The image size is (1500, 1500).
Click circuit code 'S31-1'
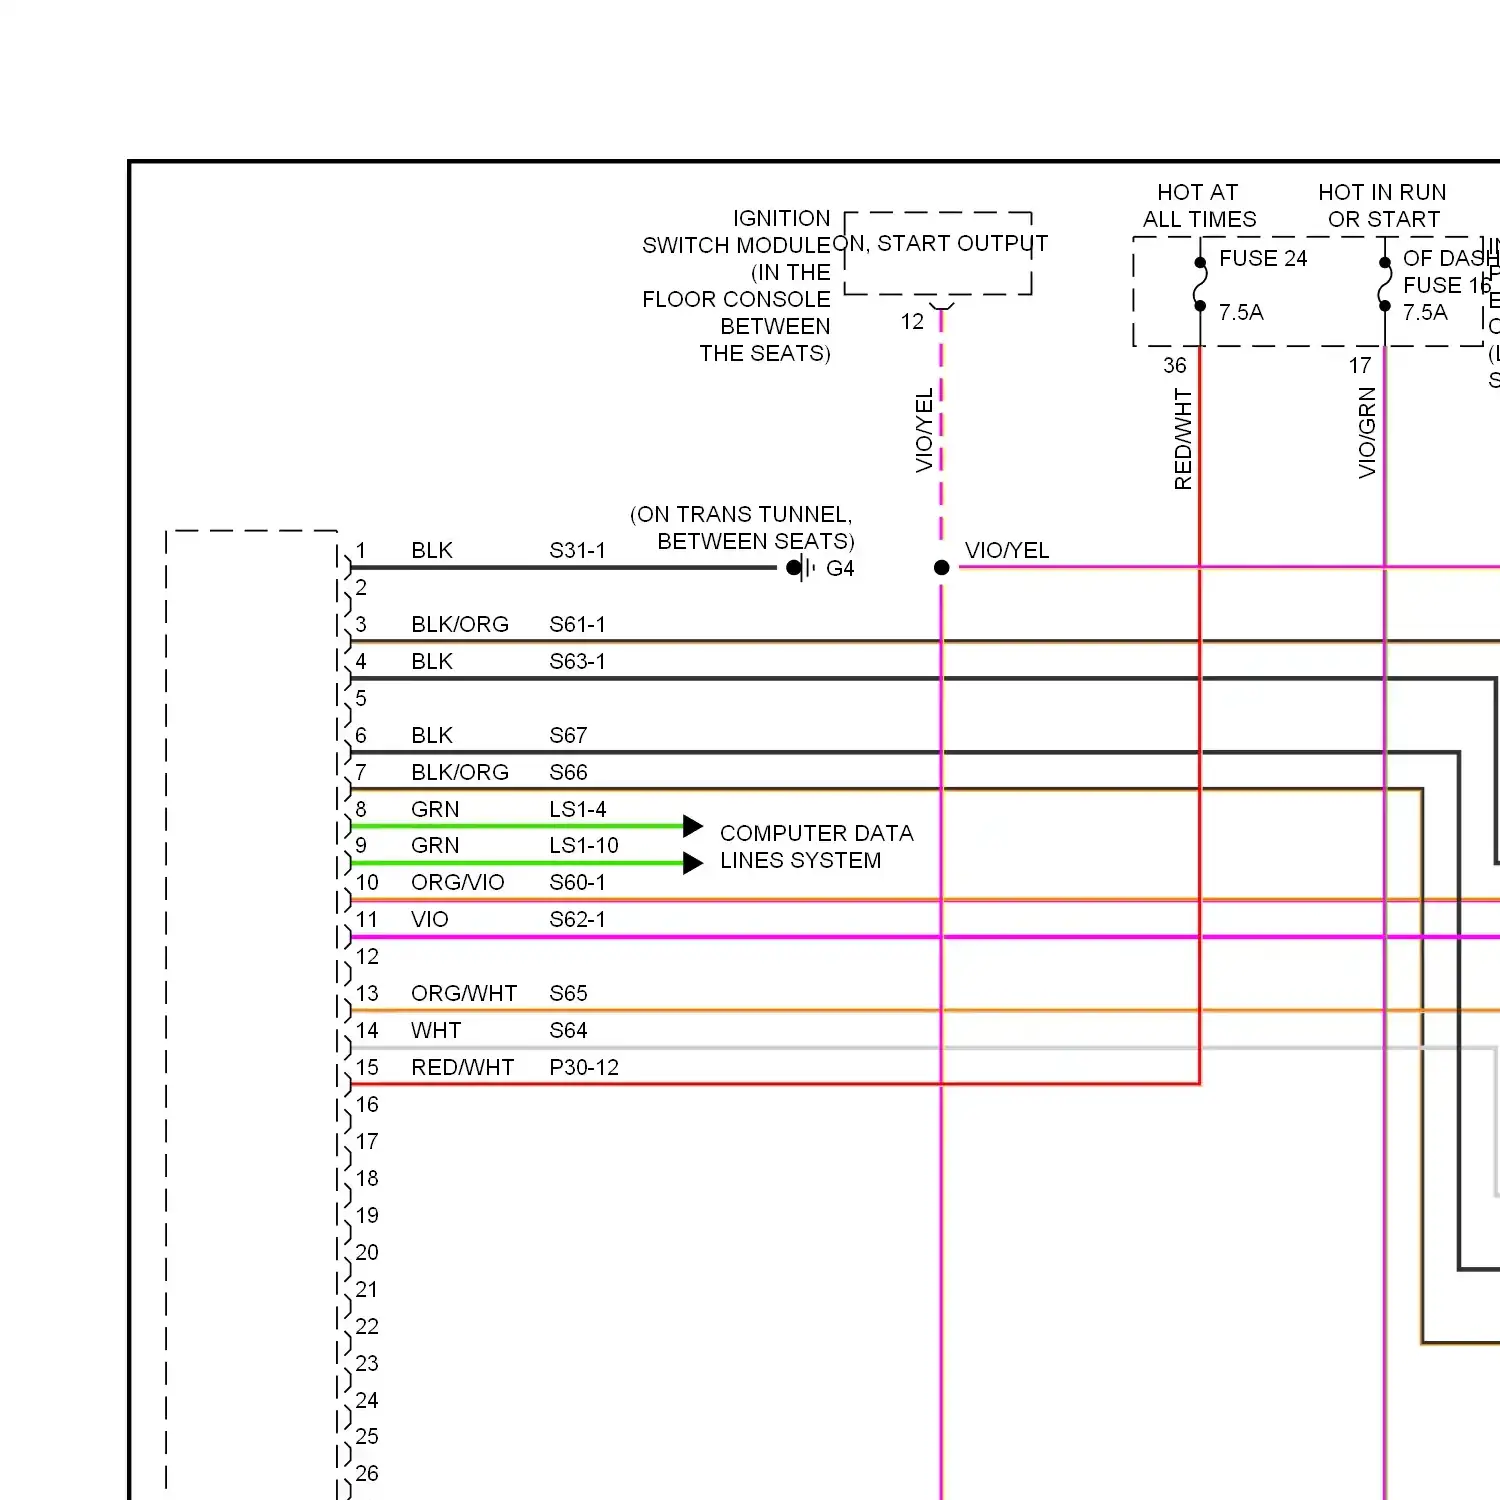tap(577, 550)
